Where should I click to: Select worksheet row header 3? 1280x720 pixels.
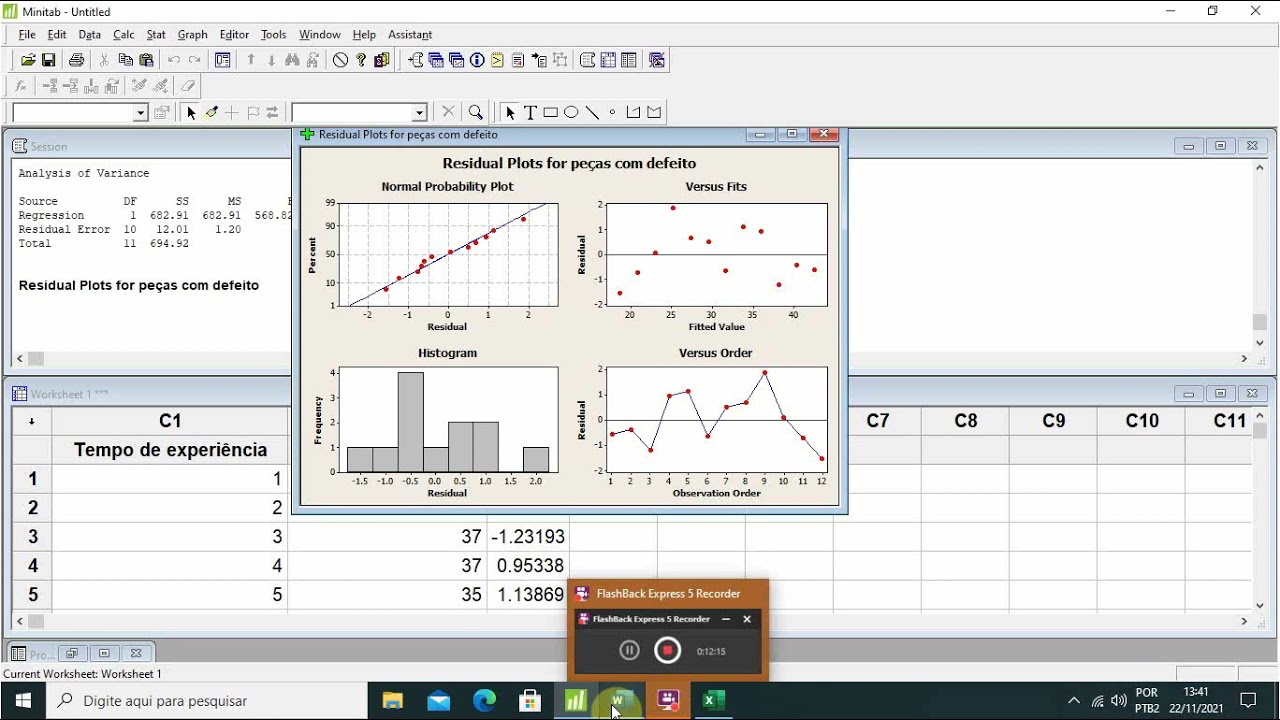32,537
